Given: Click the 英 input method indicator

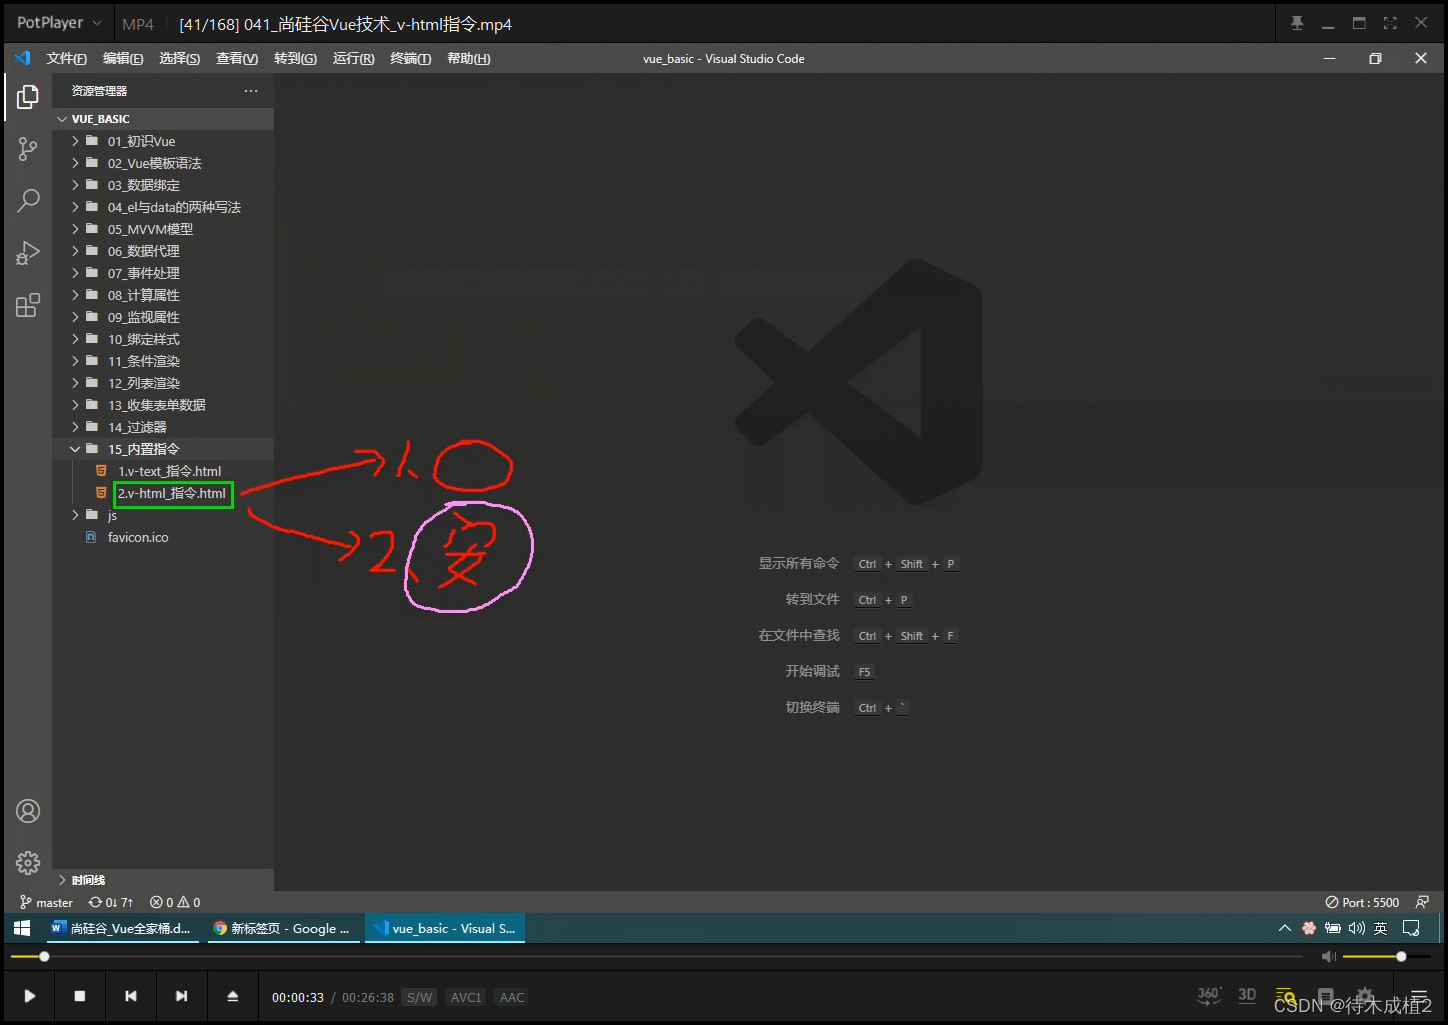Looking at the screenshot, I should tap(1381, 928).
